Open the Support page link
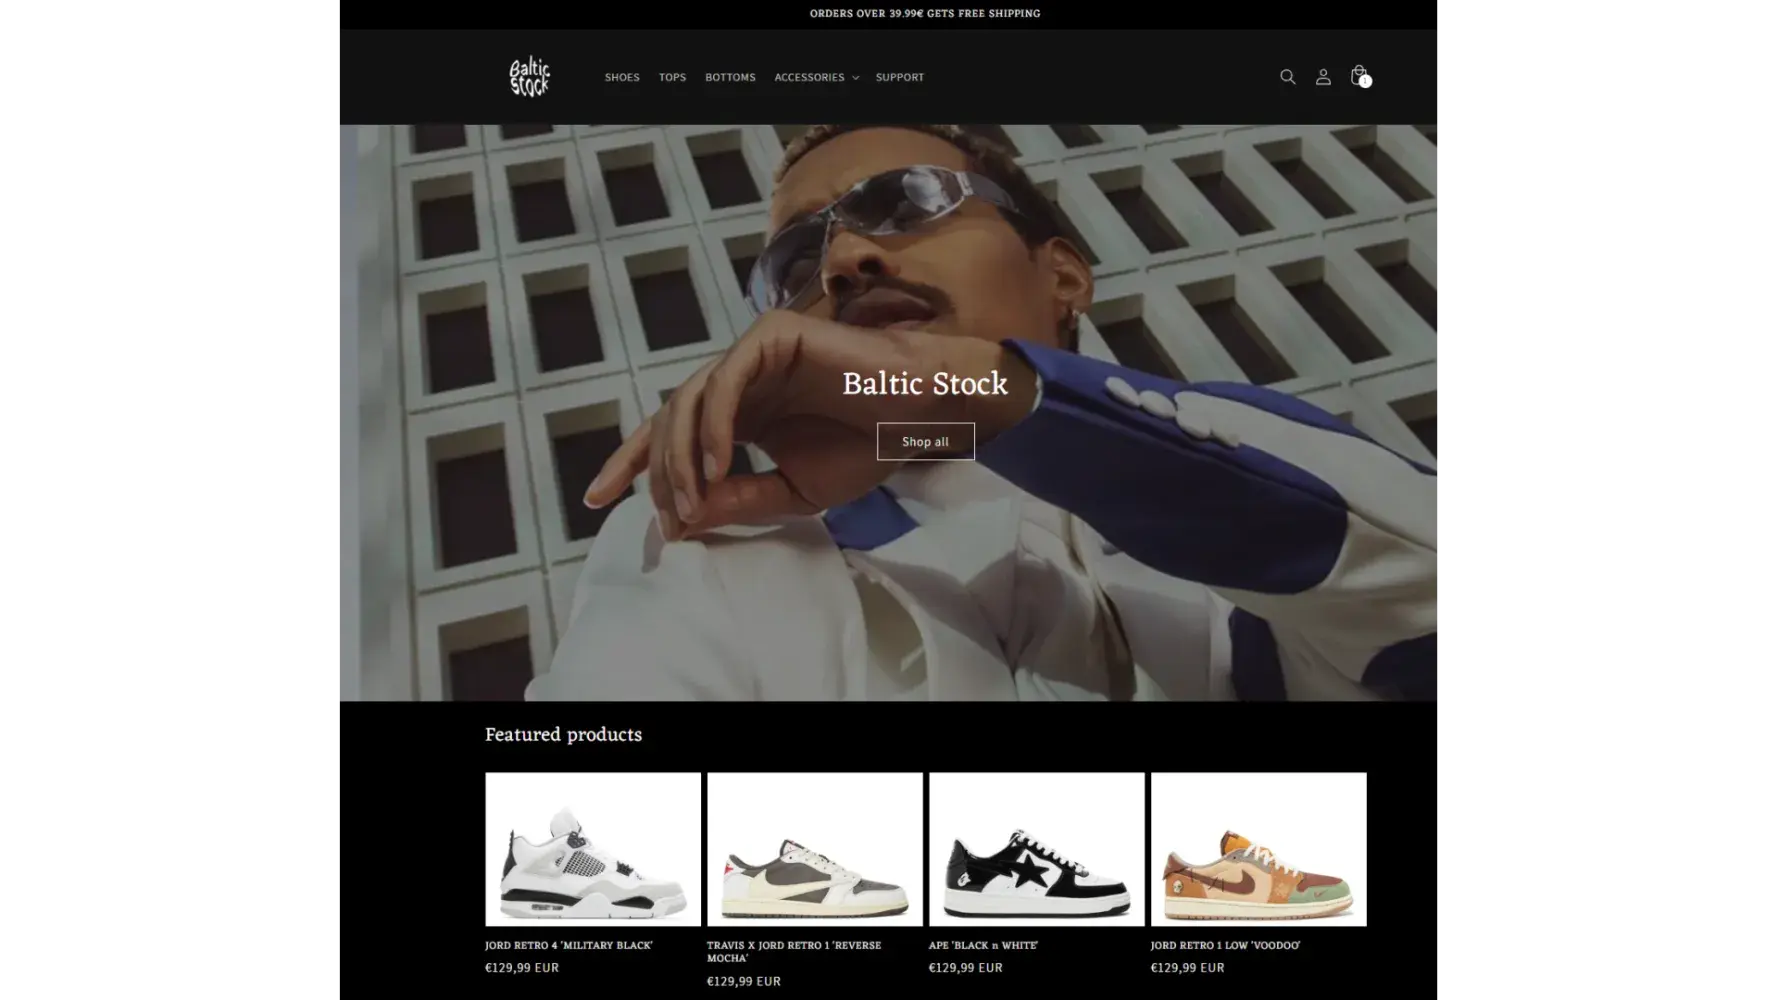The image size is (1778, 1000). [899, 77]
